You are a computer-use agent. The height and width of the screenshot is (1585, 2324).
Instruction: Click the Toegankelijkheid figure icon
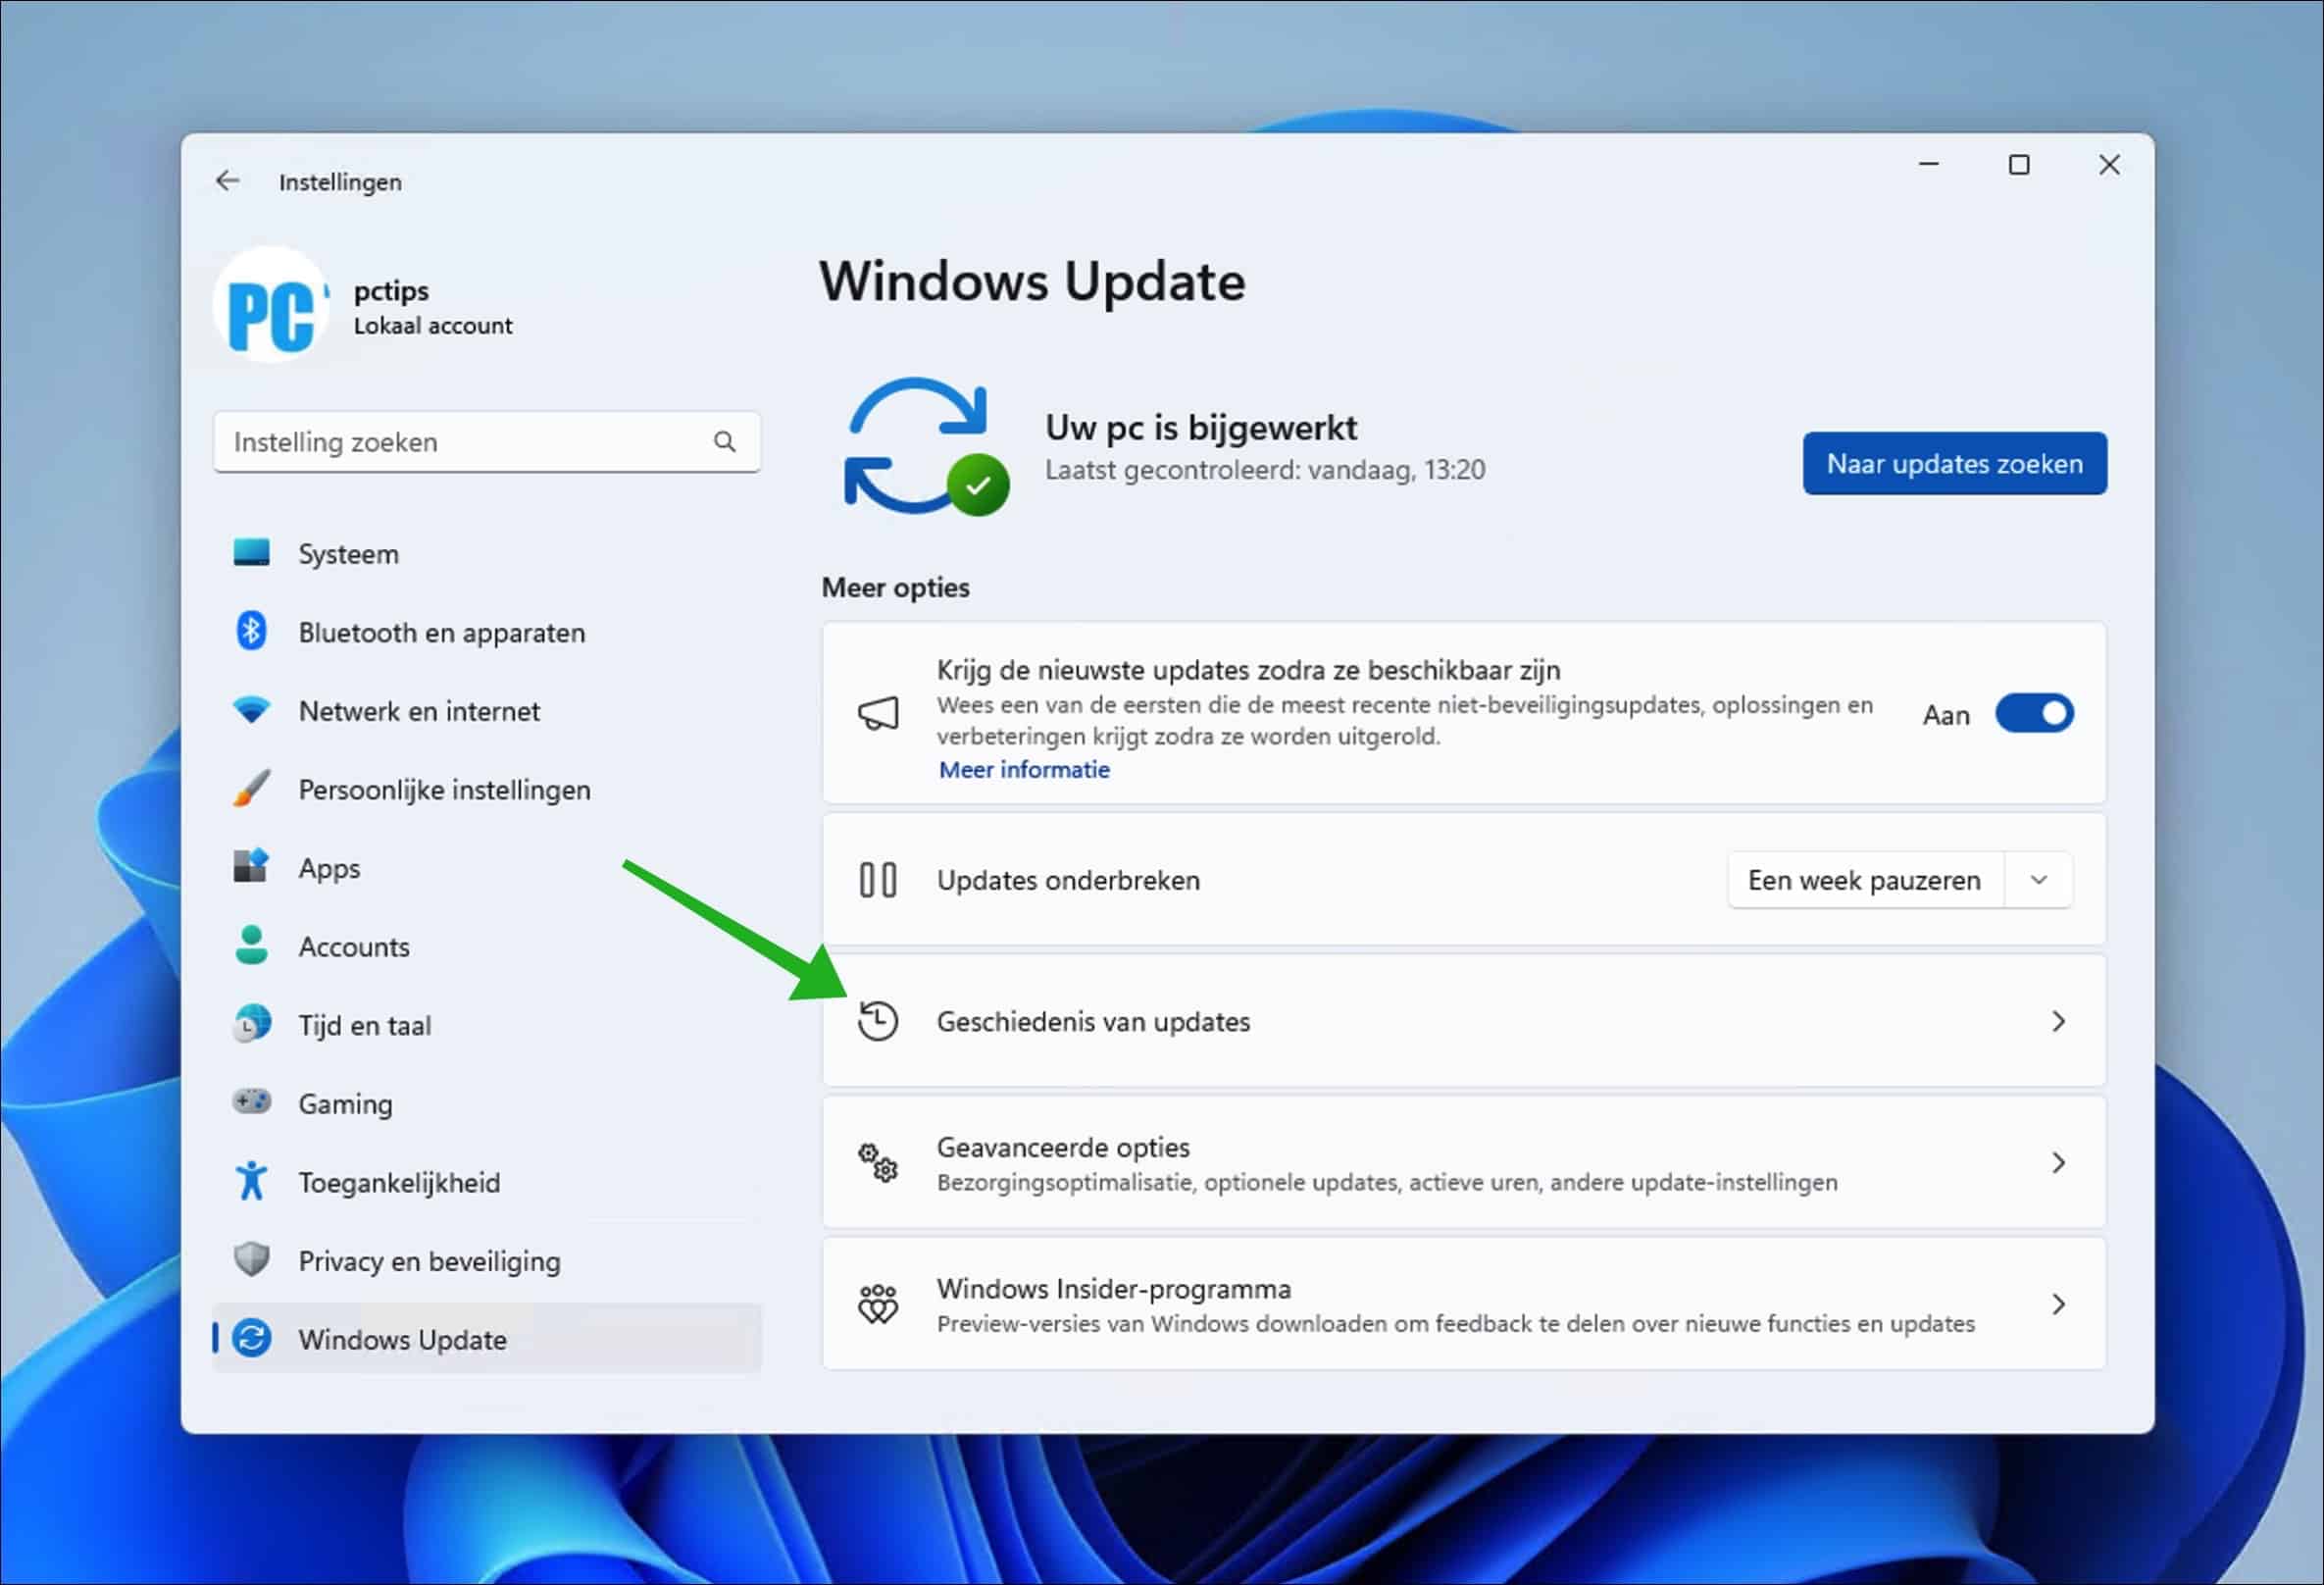(x=251, y=1181)
